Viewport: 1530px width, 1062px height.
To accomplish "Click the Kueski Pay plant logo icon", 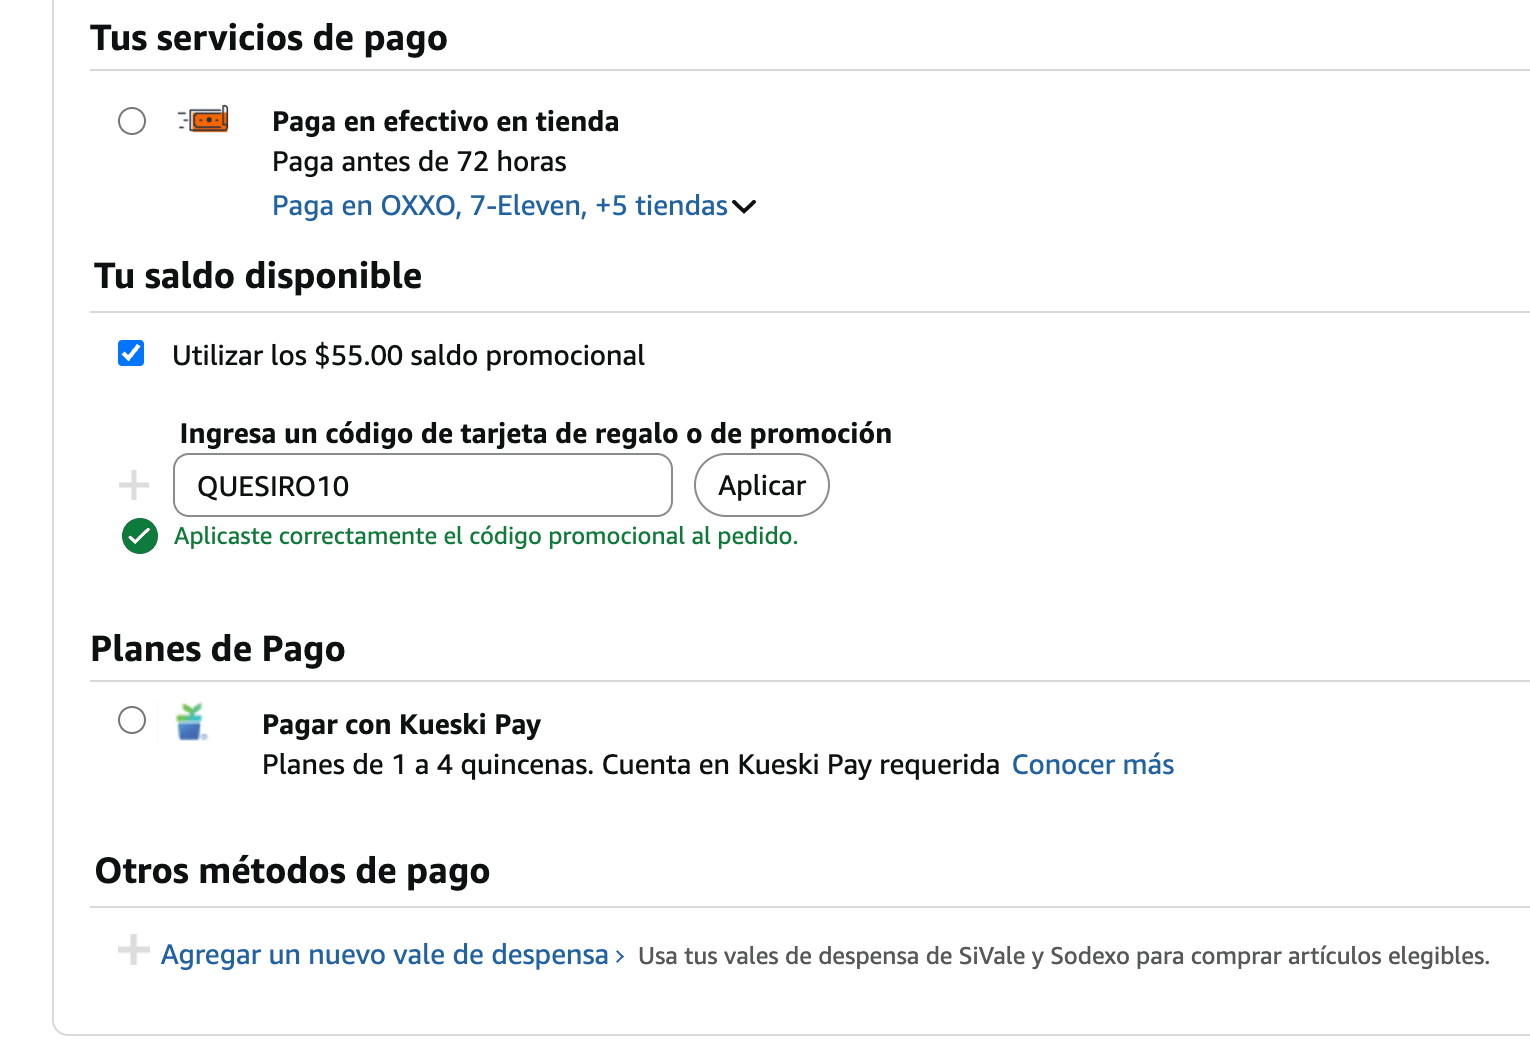I will [190, 721].
